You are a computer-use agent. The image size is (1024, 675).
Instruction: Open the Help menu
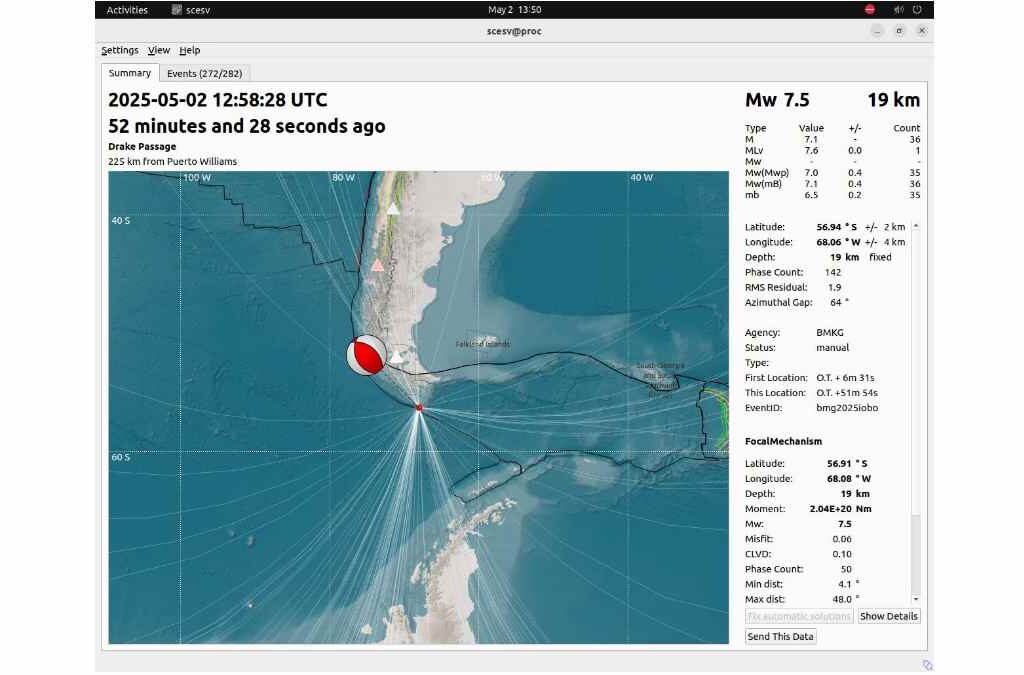click(189, 50)
